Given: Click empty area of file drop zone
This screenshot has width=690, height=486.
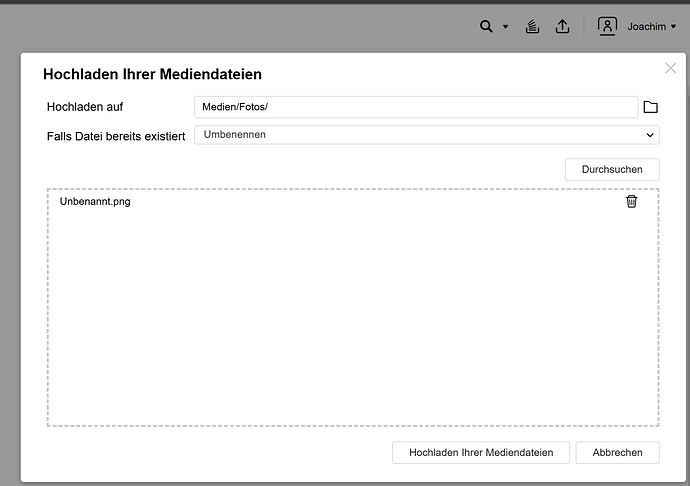Looking at the screenshot, I should (352, 320).
